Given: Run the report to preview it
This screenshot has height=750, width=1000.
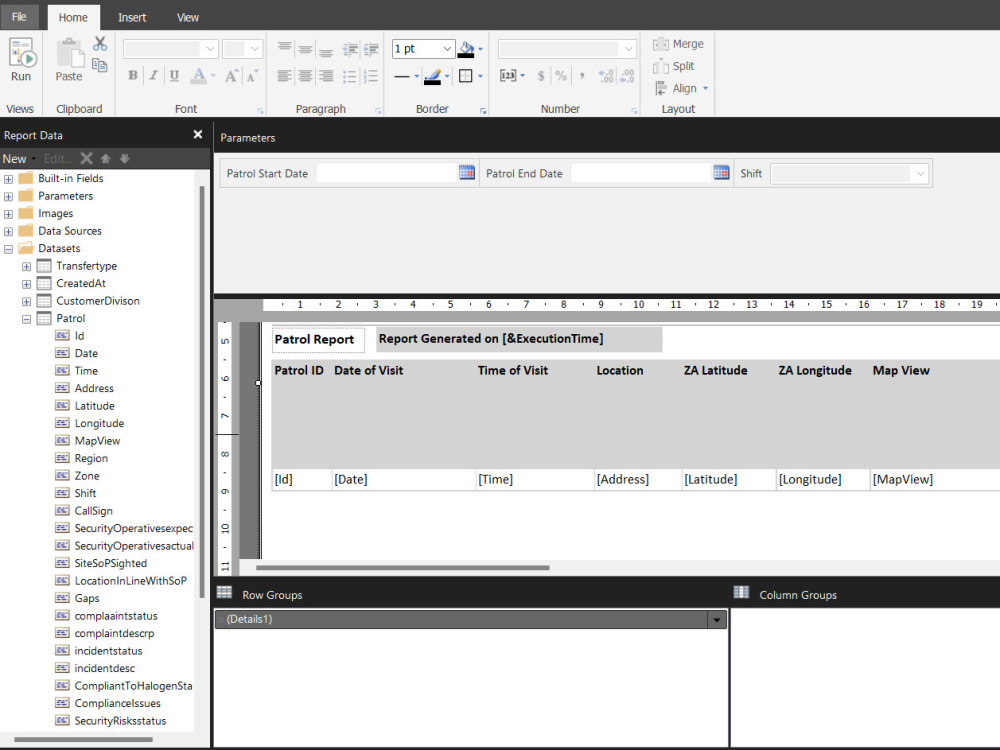Looking at the screenshot, I should [21, 57].
